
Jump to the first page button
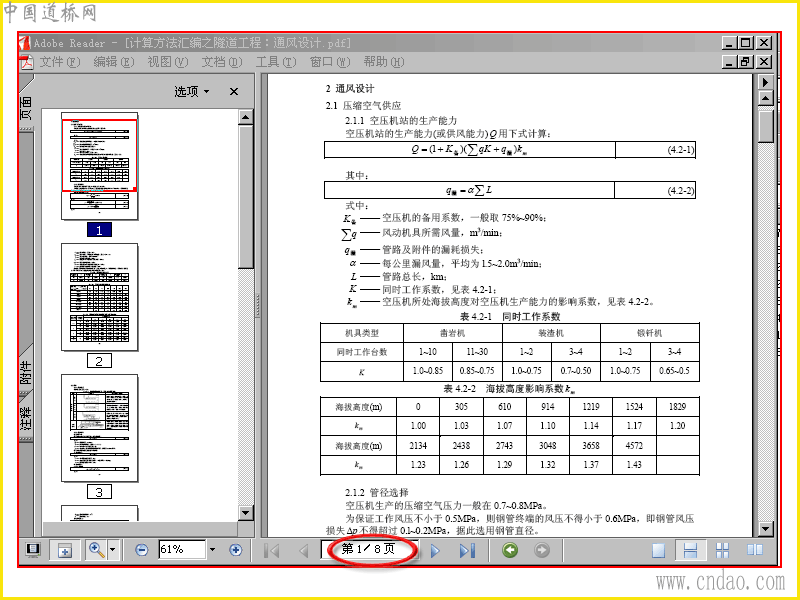271,551
